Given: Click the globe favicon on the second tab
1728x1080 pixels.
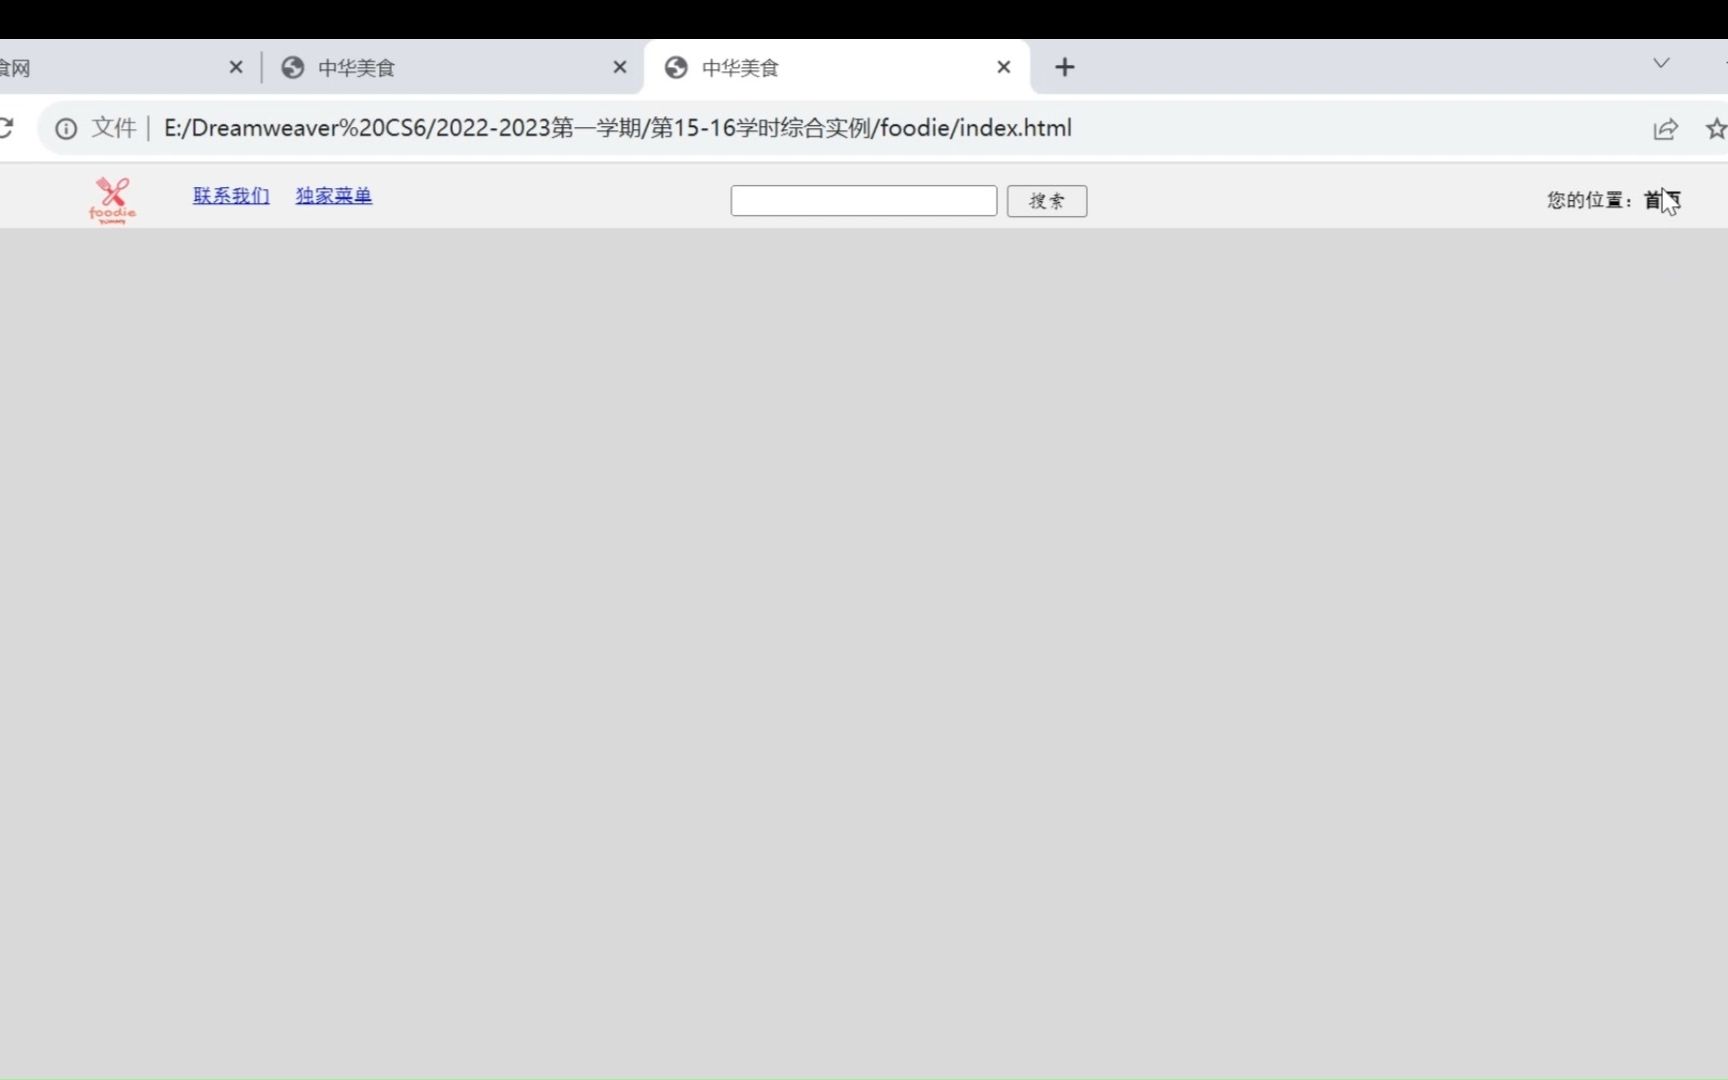Looking at the screenshot, I should tap(292, 67).
